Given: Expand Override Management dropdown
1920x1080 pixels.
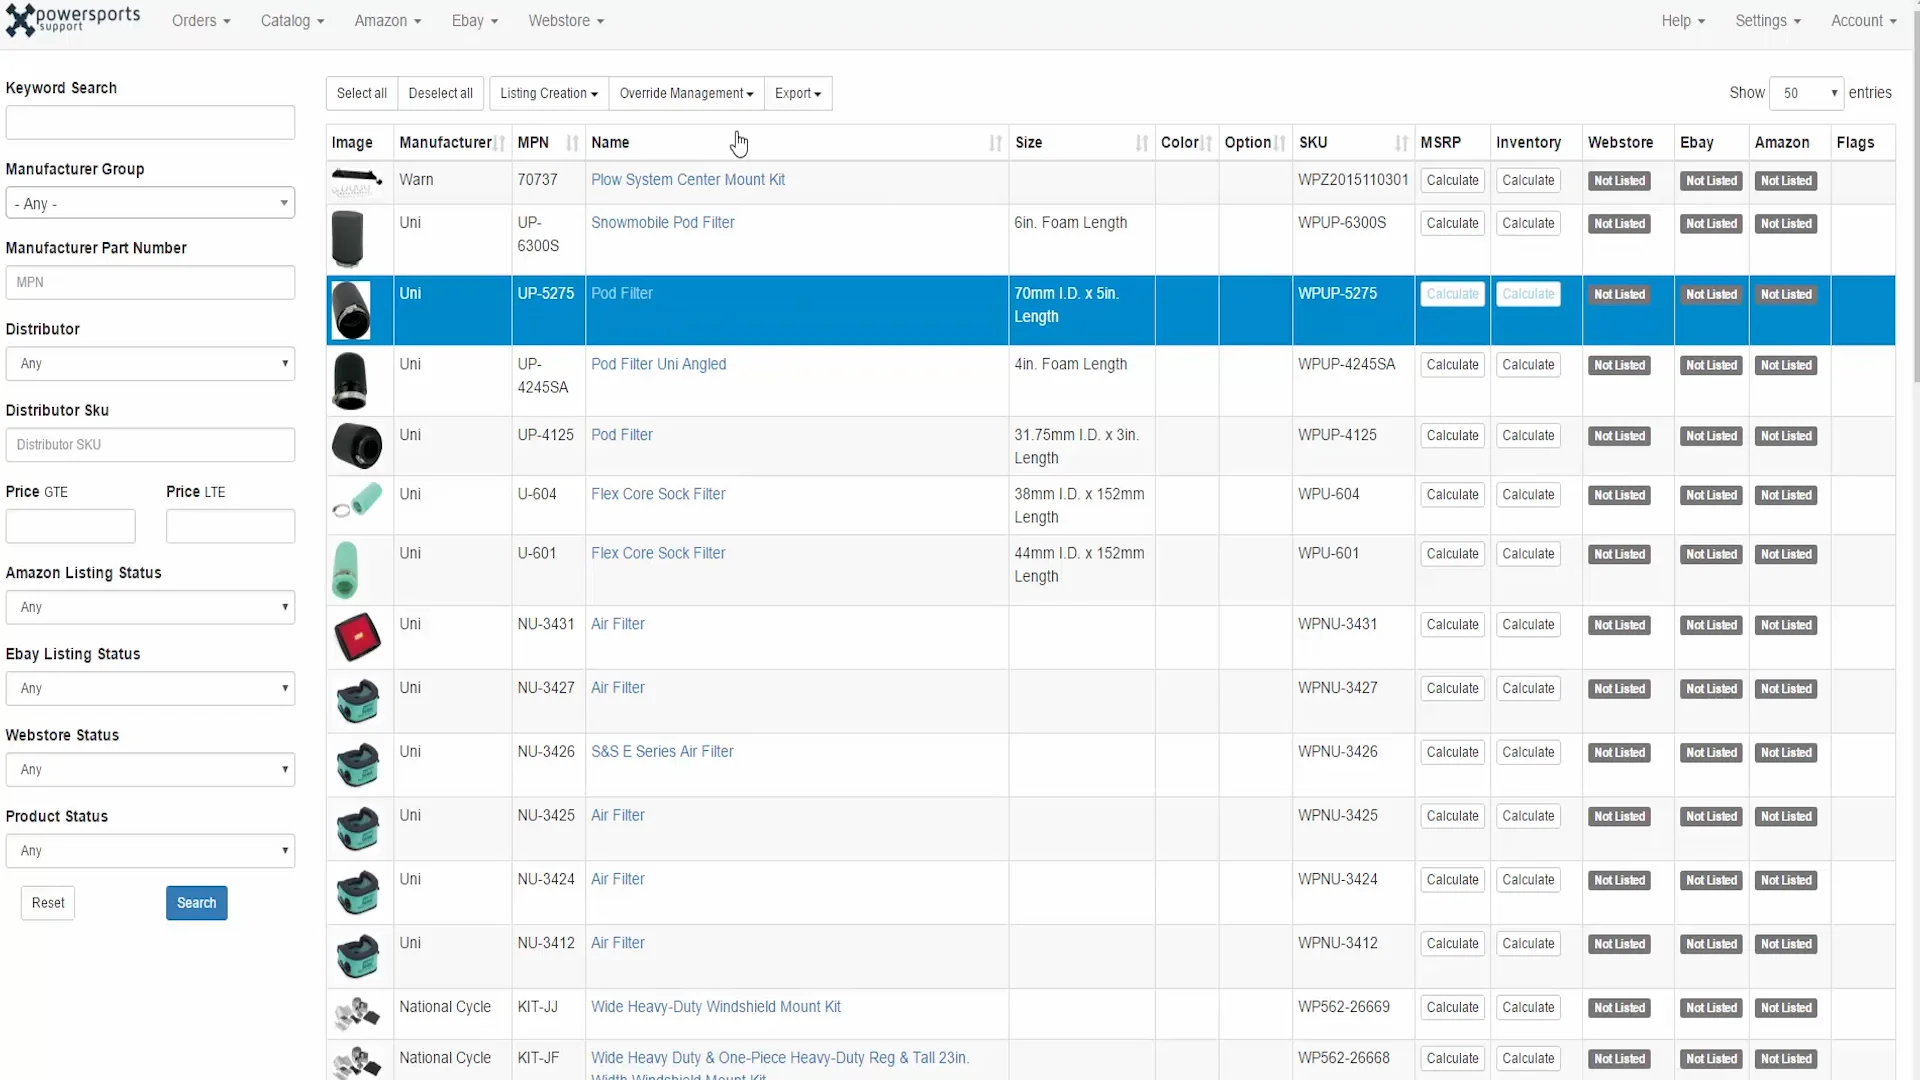Looking at the screenshot, I should [x=686, y=93].
